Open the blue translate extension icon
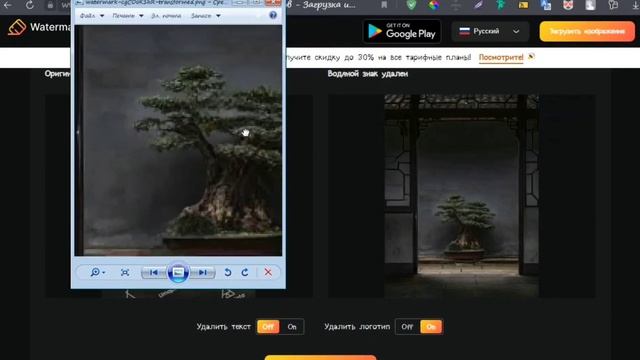Viewport: 640px width, 360px height. coord(546,5)
